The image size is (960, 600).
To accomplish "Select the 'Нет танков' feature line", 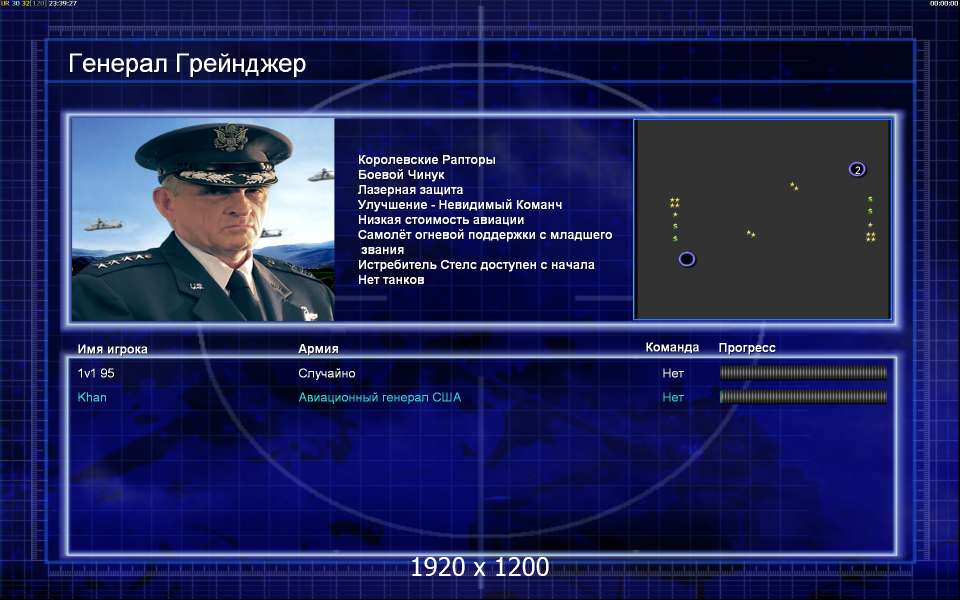I will tap(391, 280).
